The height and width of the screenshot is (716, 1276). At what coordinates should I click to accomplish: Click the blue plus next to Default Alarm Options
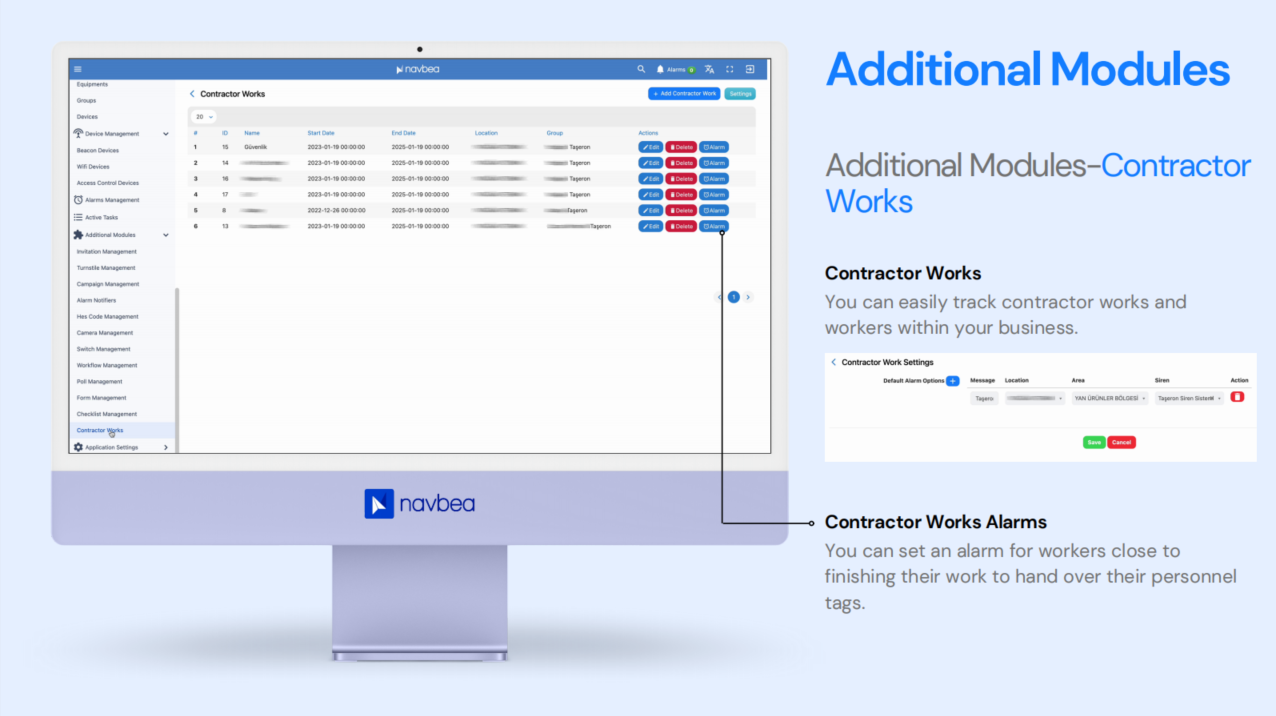[952, 381]
